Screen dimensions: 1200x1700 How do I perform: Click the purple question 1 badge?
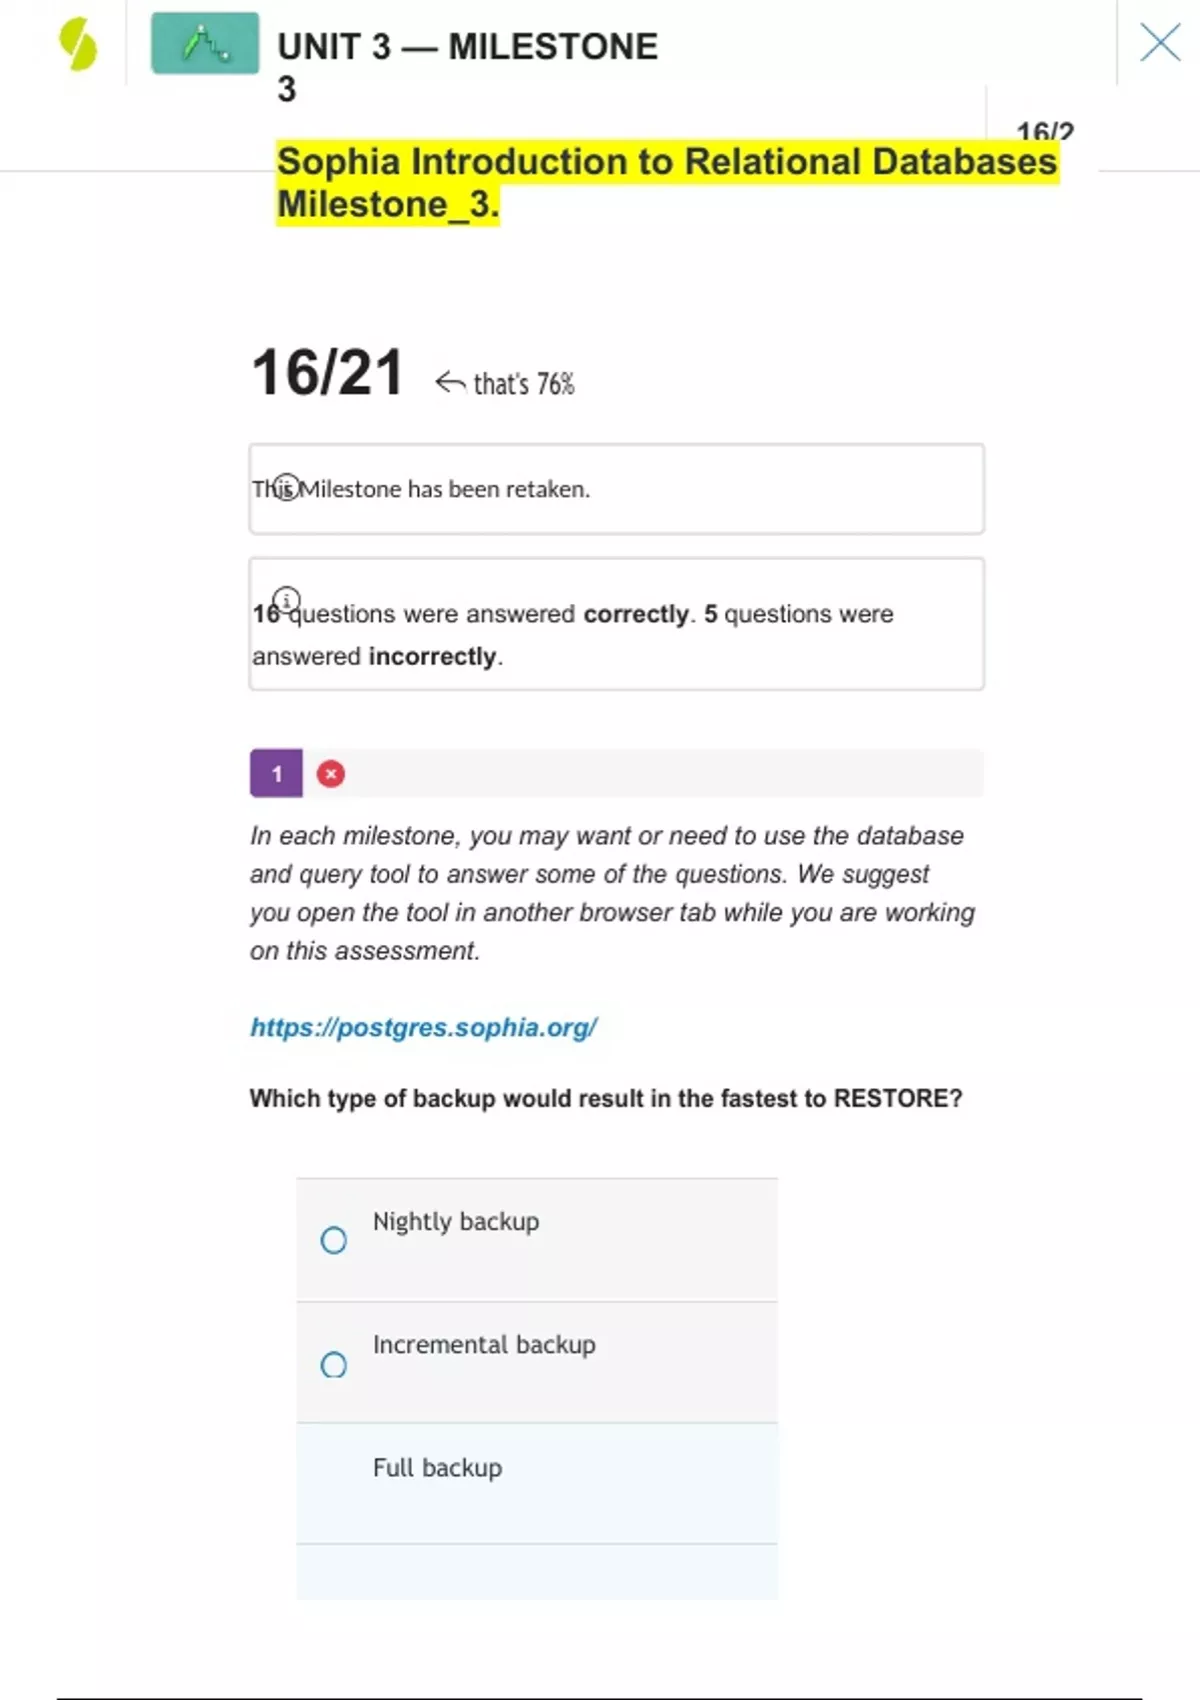point(276,773)
